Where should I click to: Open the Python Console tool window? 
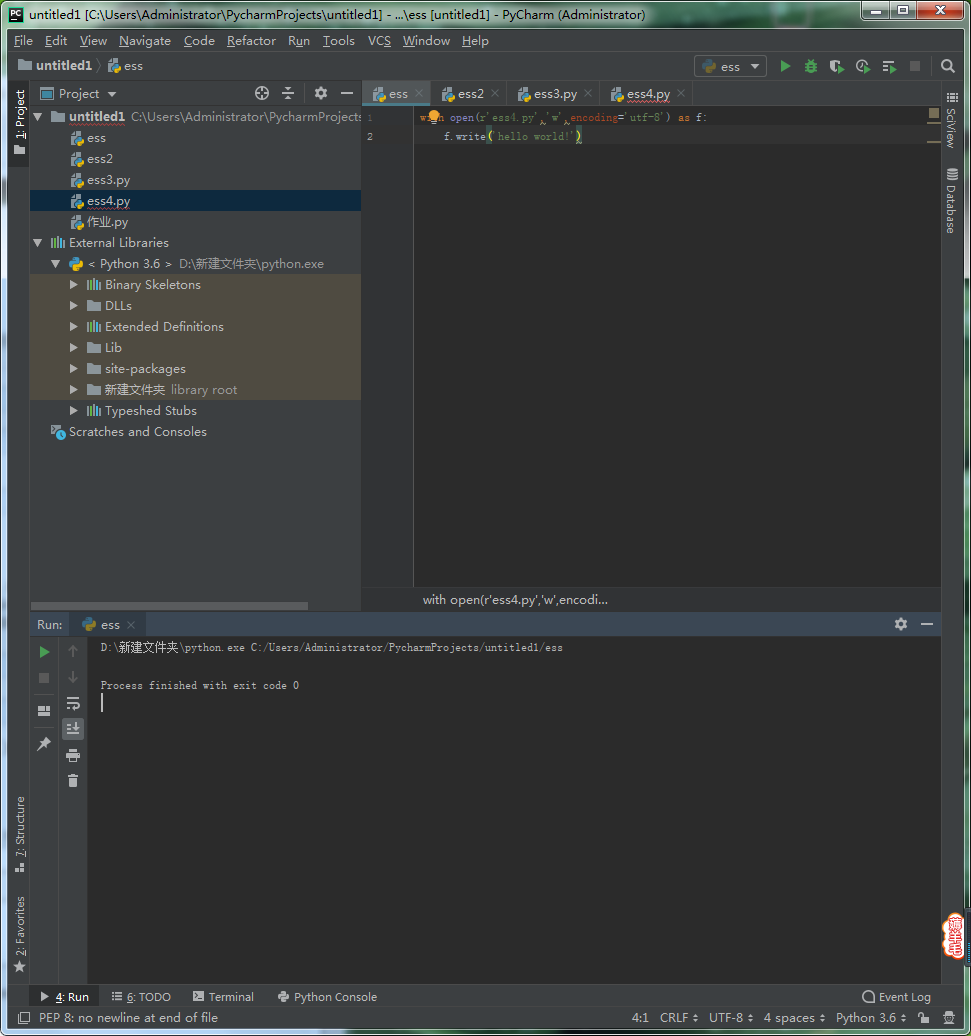(328, 997)
